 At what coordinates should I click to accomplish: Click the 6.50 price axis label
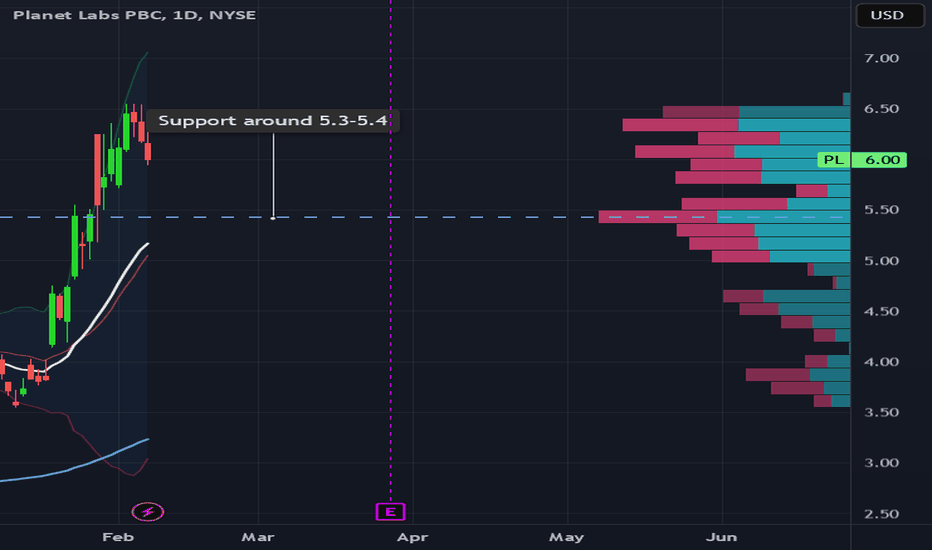coord(881,109)
